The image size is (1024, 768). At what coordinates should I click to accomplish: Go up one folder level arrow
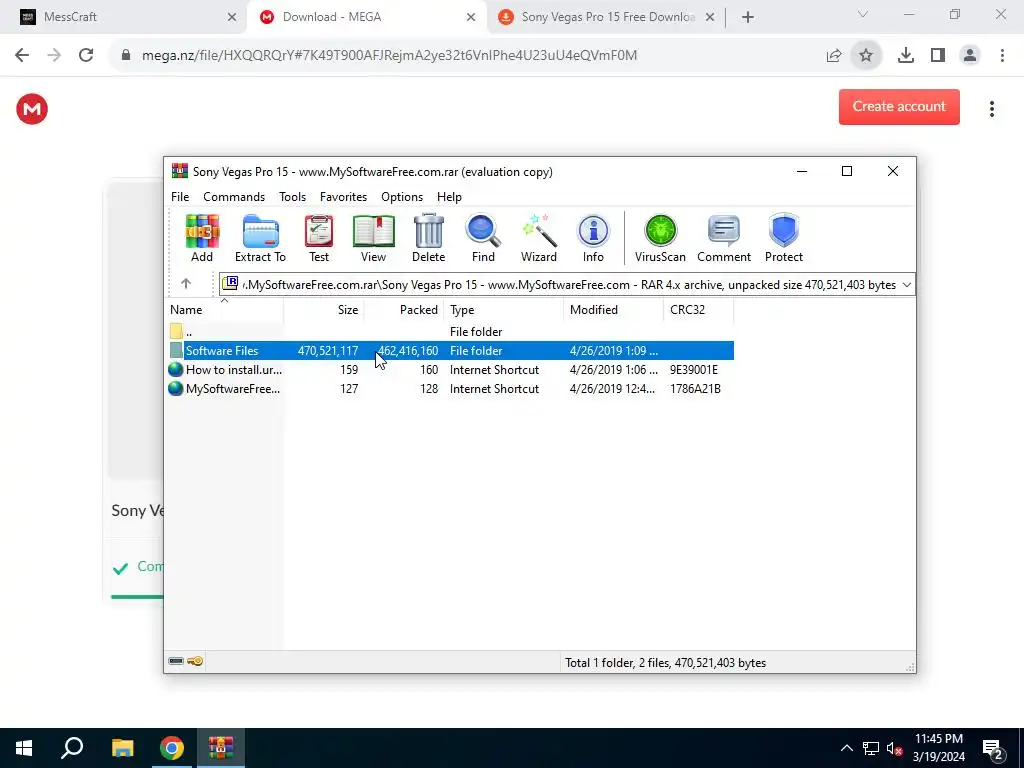185,284
